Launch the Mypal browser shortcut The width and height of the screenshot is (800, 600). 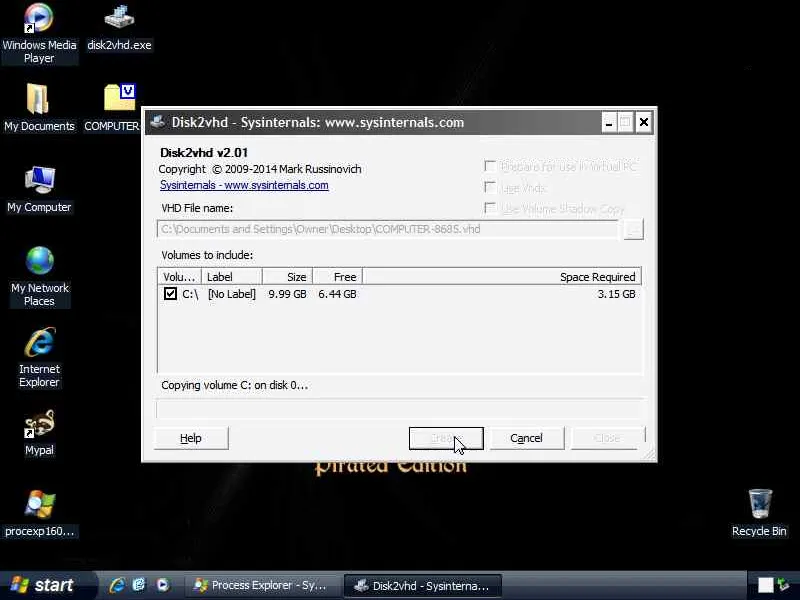(39, 432)
